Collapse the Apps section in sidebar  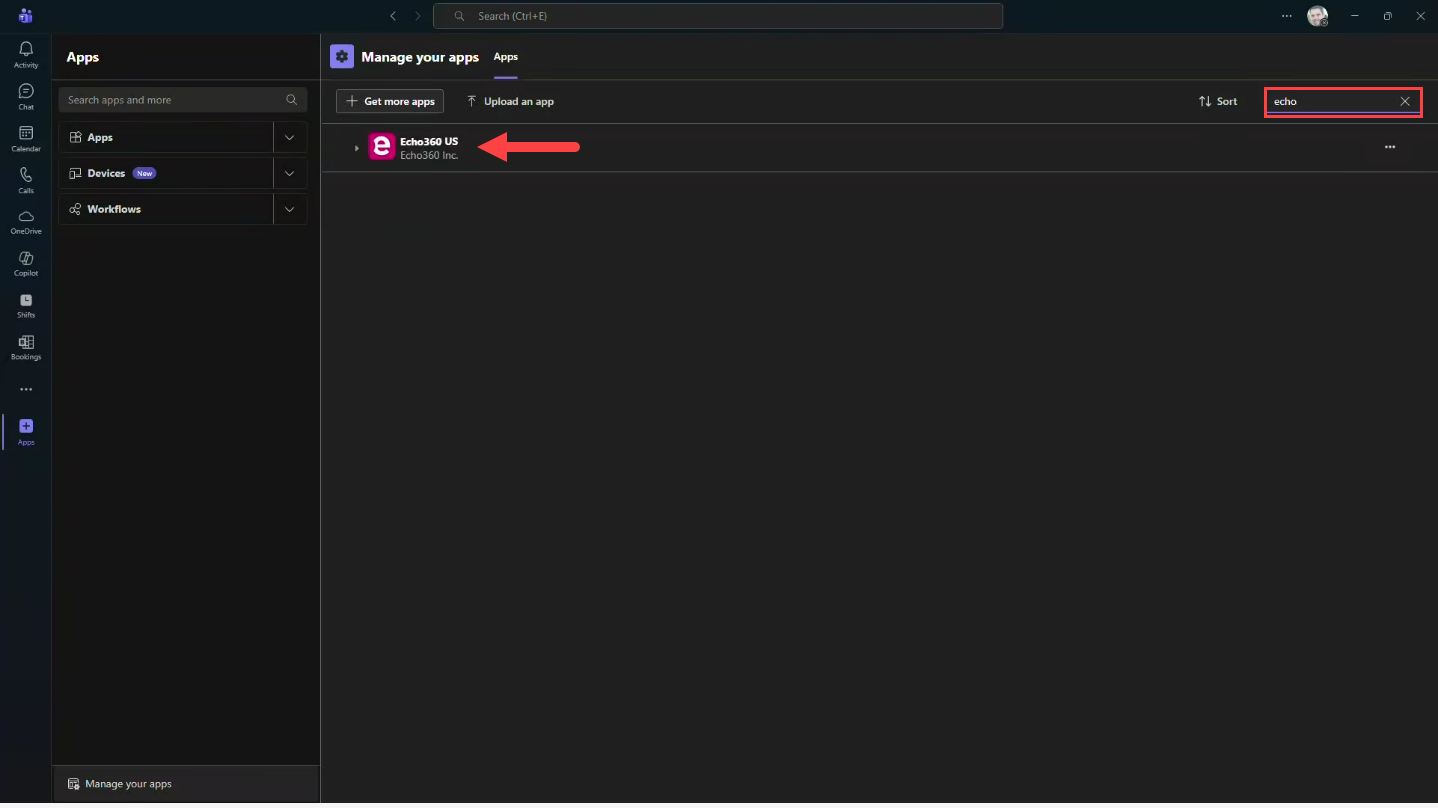coord(289,137)
